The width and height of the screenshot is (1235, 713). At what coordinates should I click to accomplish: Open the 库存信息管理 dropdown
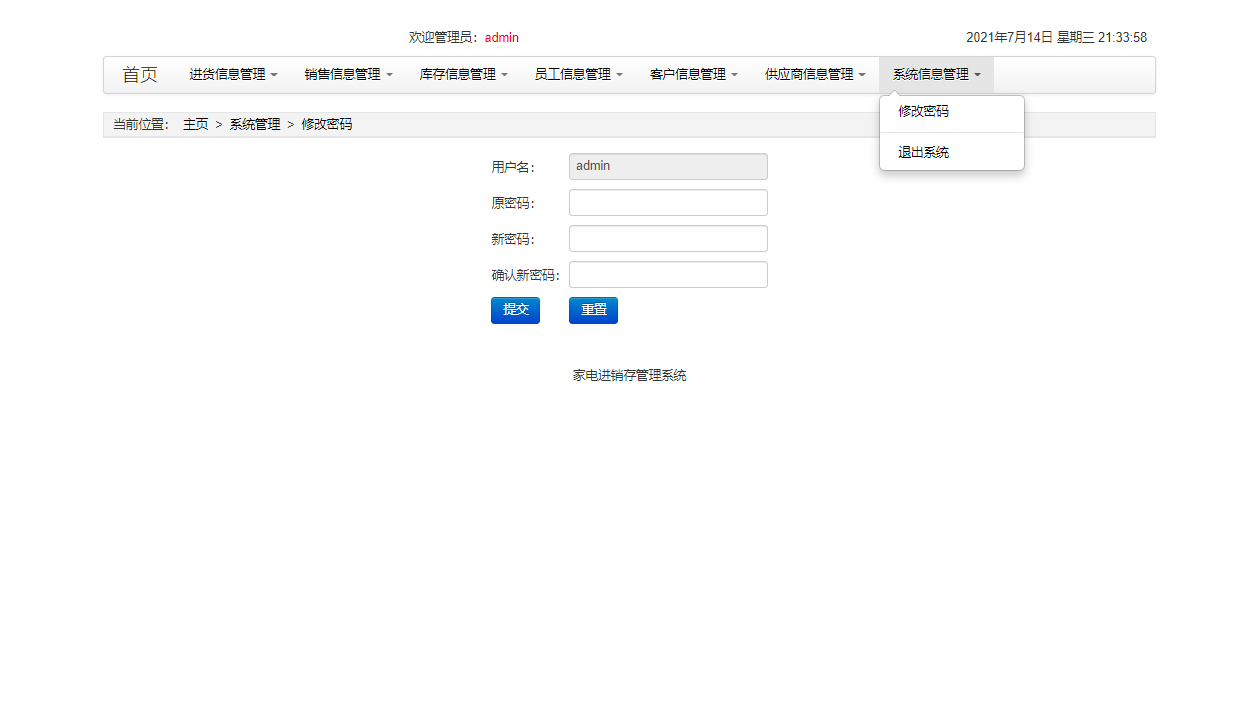coord(462,74)
